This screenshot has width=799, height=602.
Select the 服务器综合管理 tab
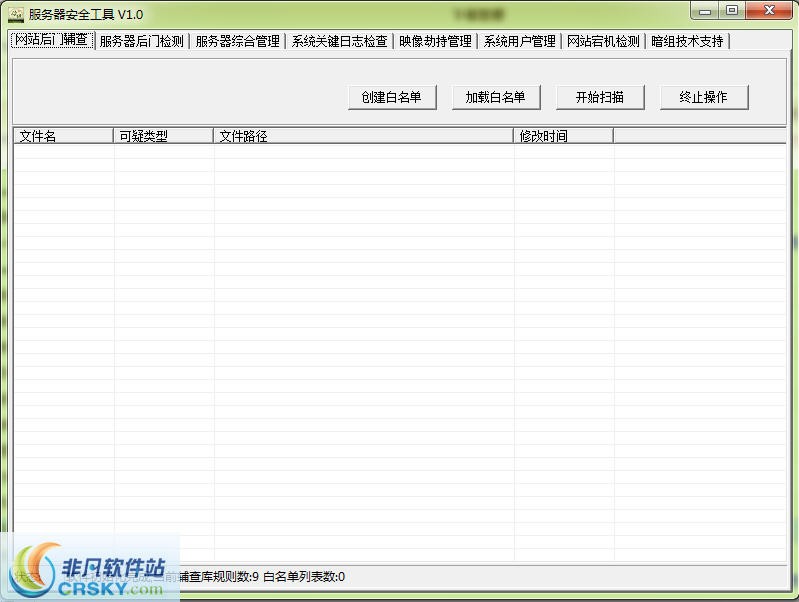click(237, 41)
